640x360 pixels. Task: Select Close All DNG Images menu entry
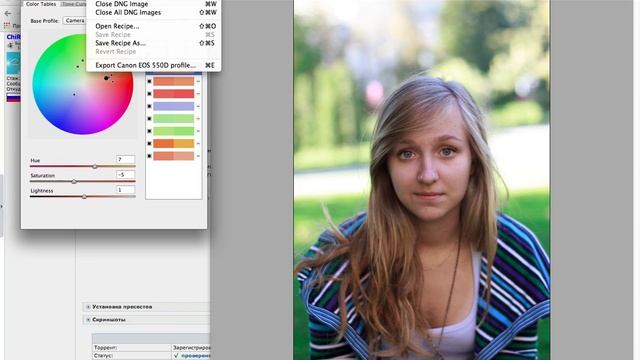(153, 13)
